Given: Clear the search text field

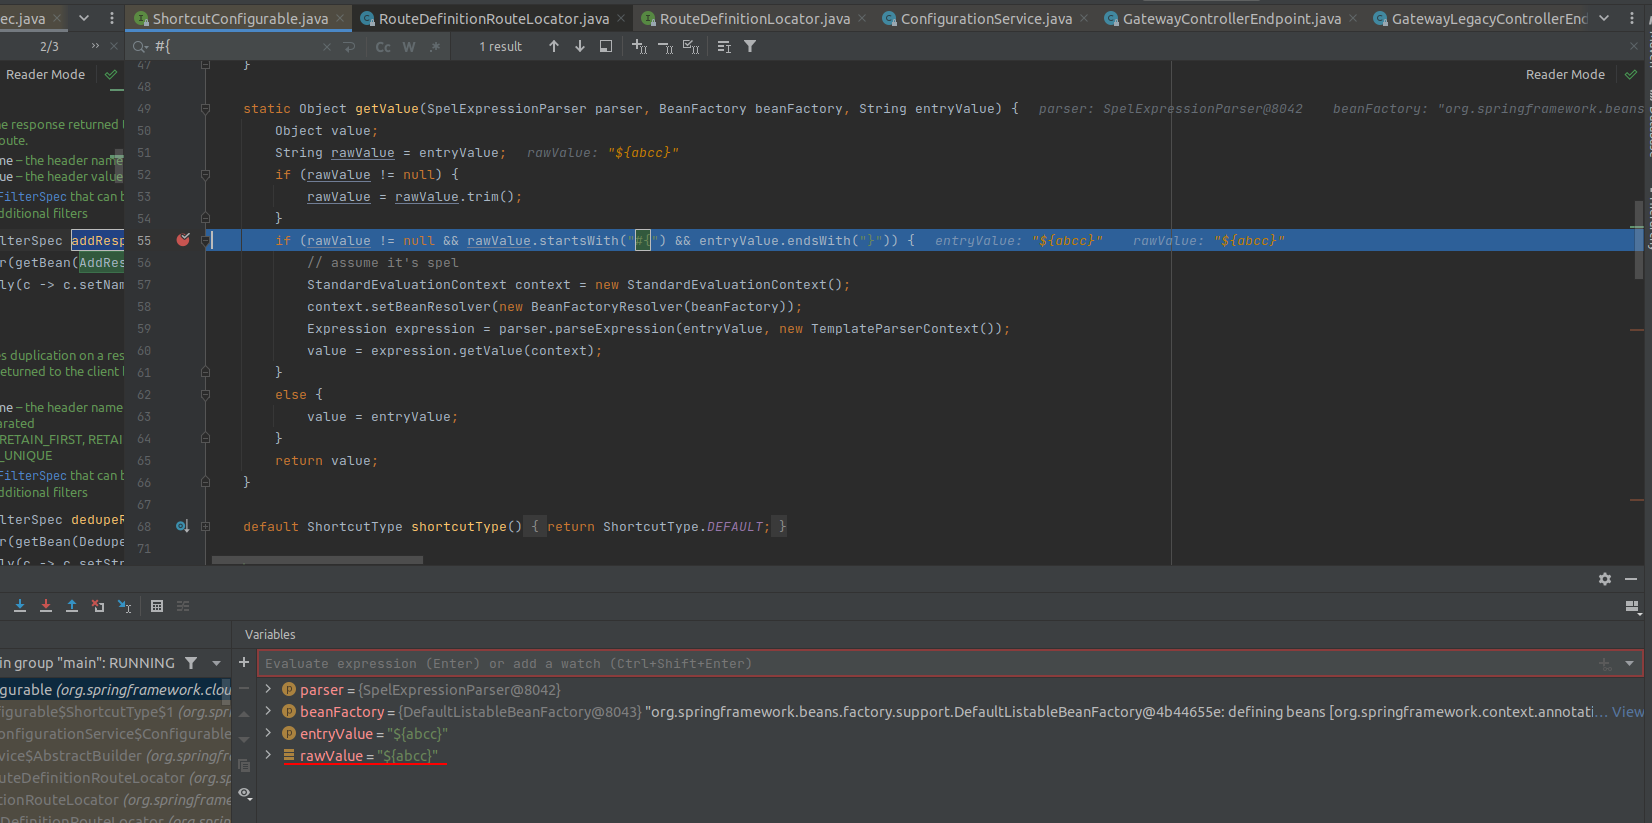Looking at the screenshot, I should 327,47.
